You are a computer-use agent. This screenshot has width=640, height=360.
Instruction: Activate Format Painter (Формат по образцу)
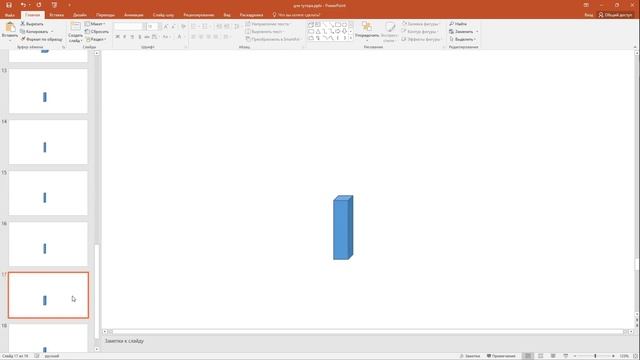pyautogui.click(x=41, y=39)
